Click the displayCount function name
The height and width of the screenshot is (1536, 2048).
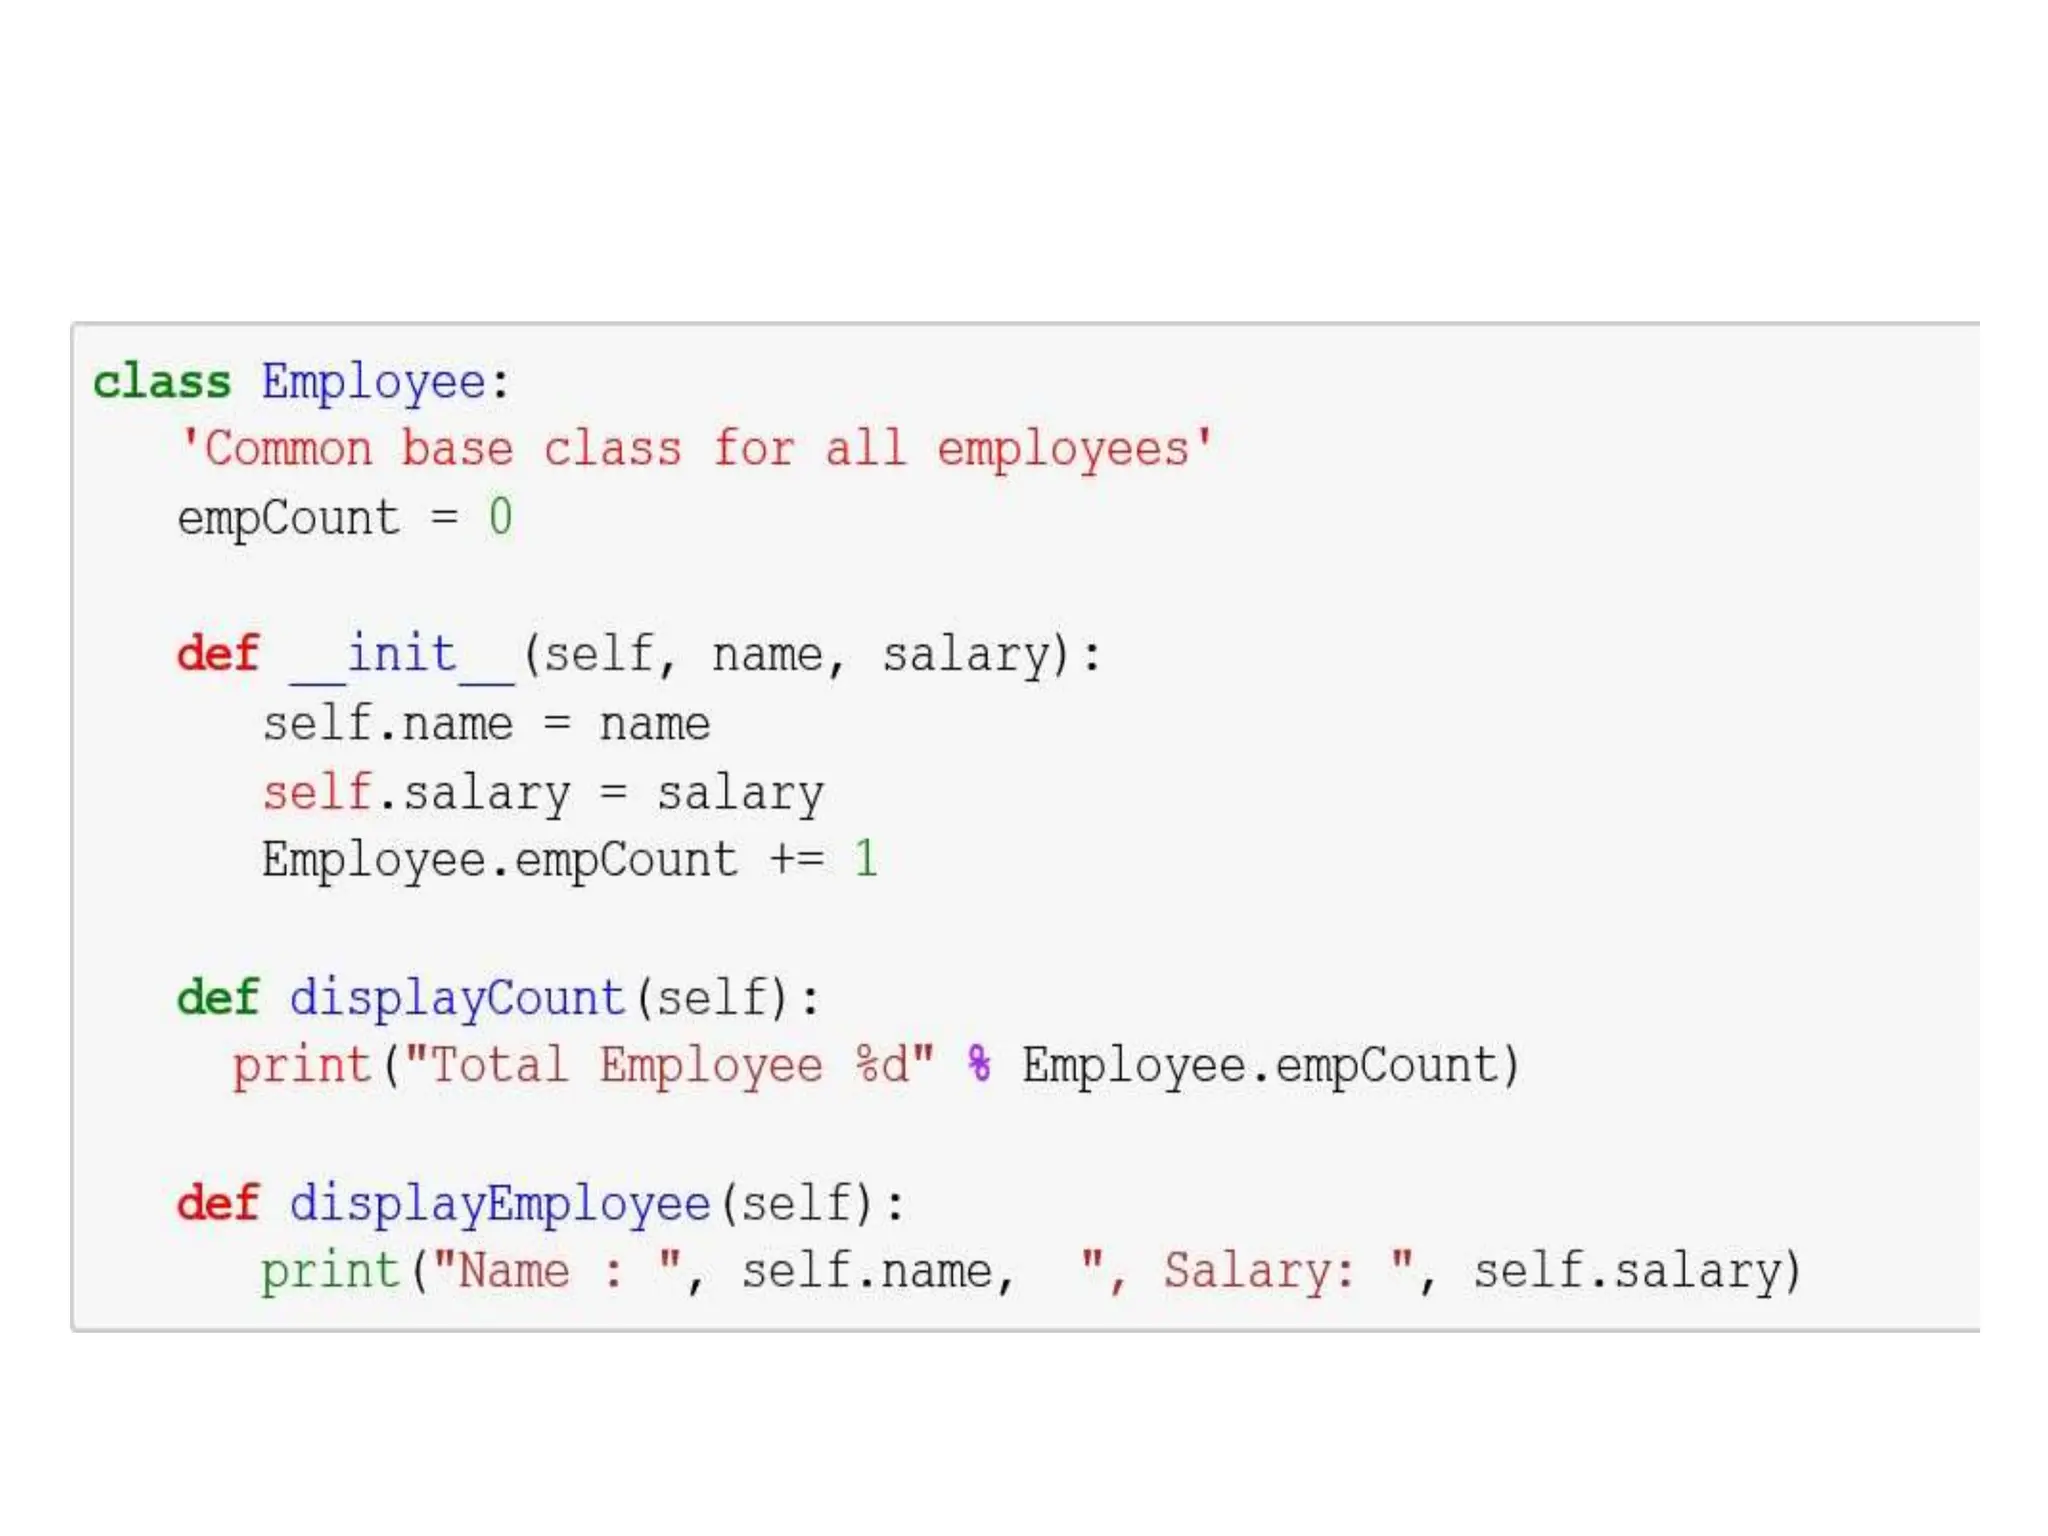click(x=457, y=999)
